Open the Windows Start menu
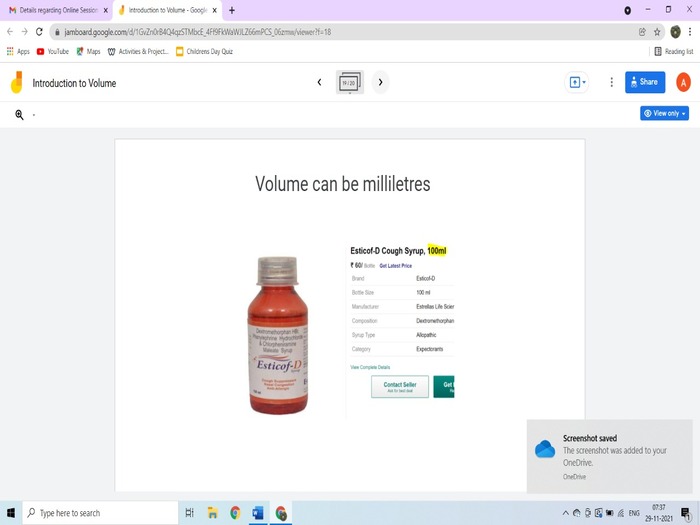700x525 pixels. 11,513
